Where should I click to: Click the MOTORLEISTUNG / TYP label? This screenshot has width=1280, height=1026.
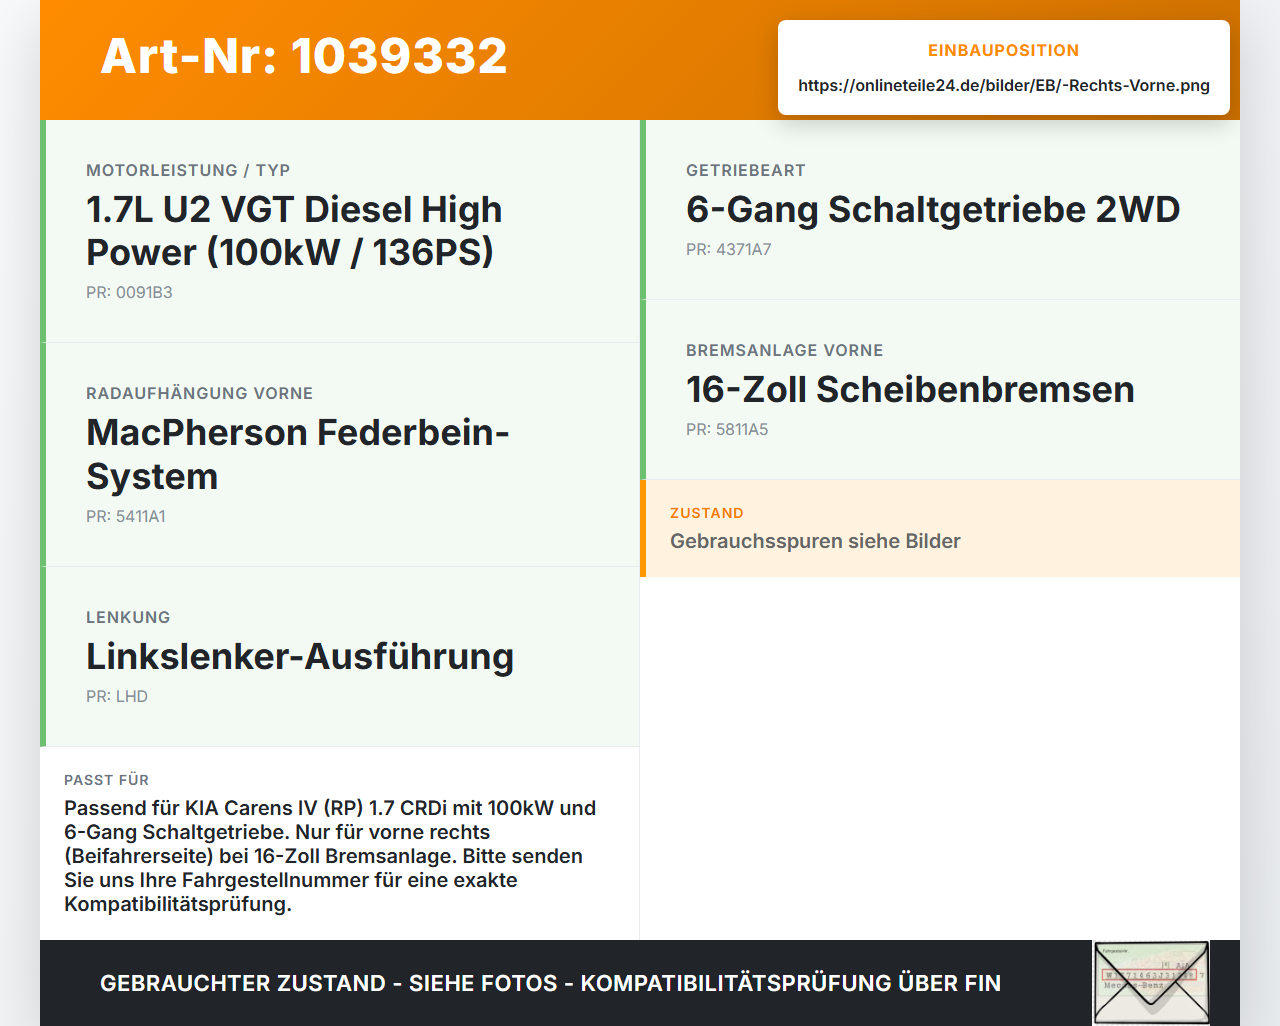pos(188,170)
